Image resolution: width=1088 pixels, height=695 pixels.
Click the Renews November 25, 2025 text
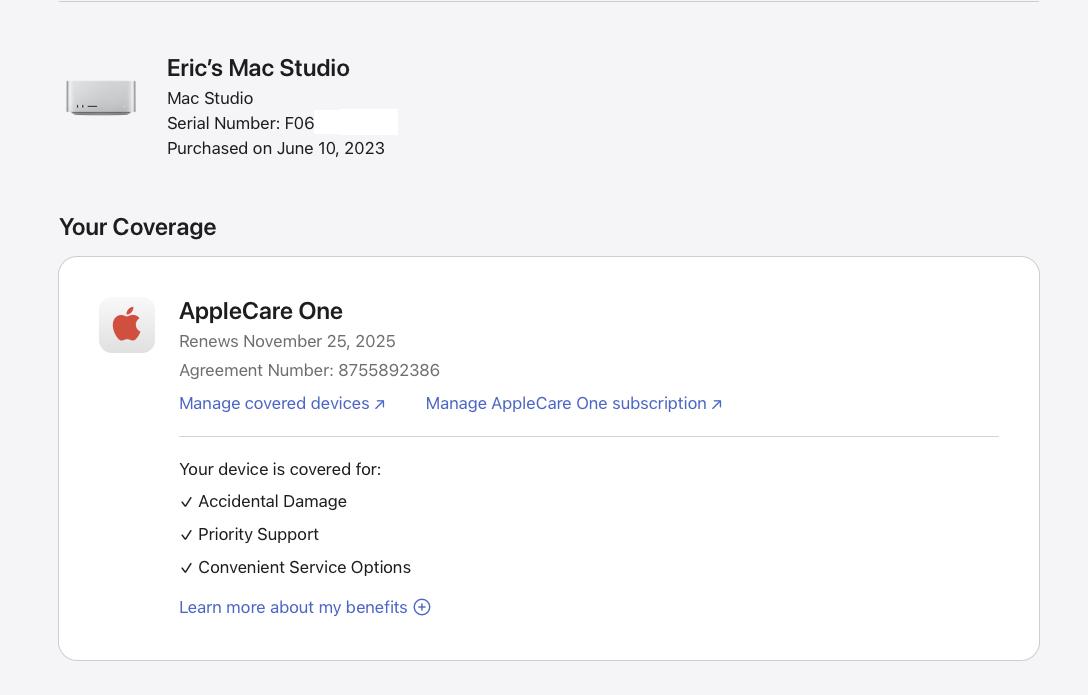coord(287,341)
